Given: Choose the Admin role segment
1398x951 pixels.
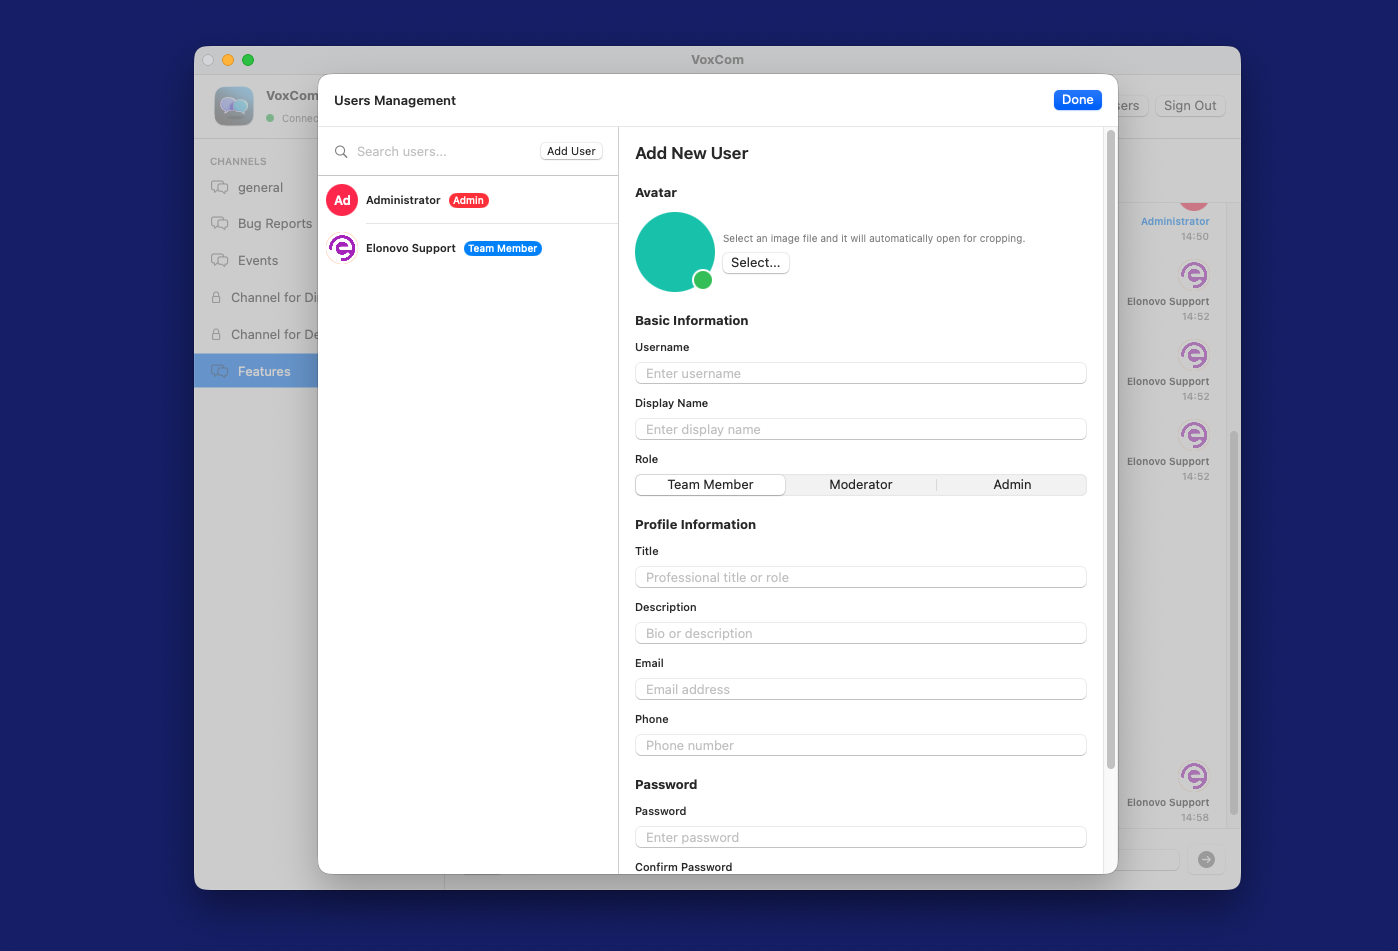Looking at the screenshot, I should point(1012,485).
